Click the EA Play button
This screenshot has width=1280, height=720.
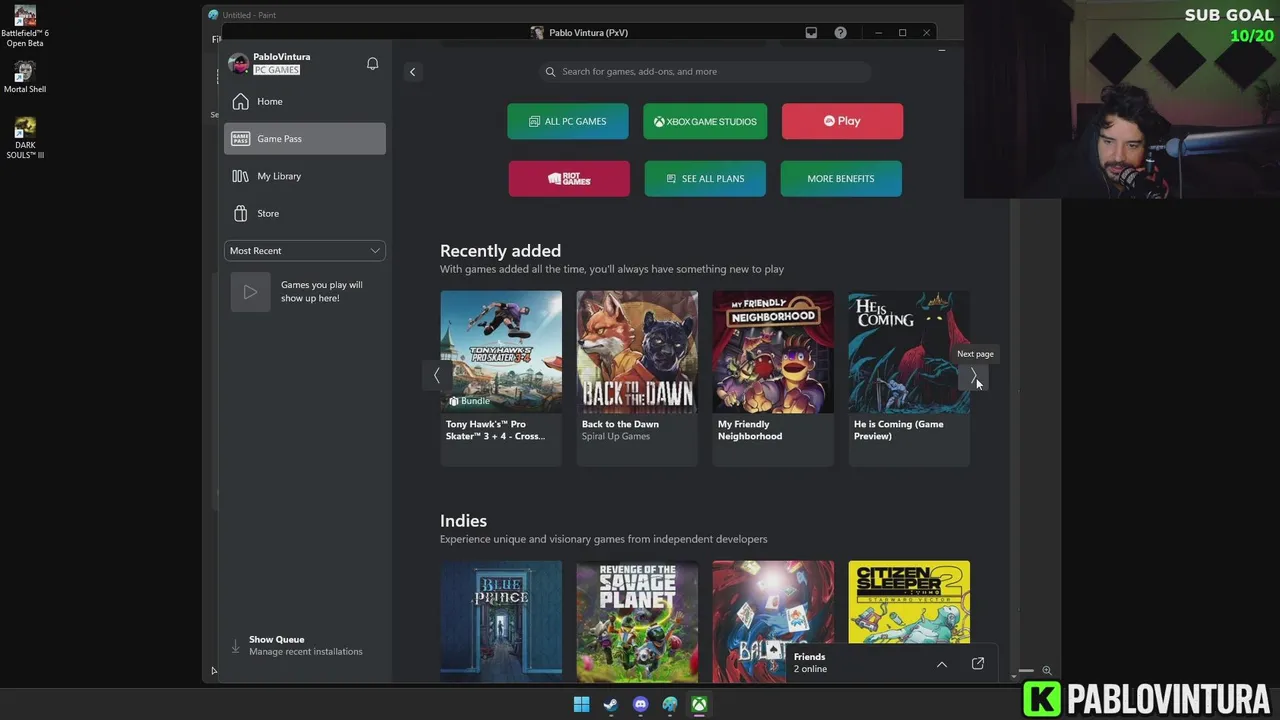pos(842,121)
